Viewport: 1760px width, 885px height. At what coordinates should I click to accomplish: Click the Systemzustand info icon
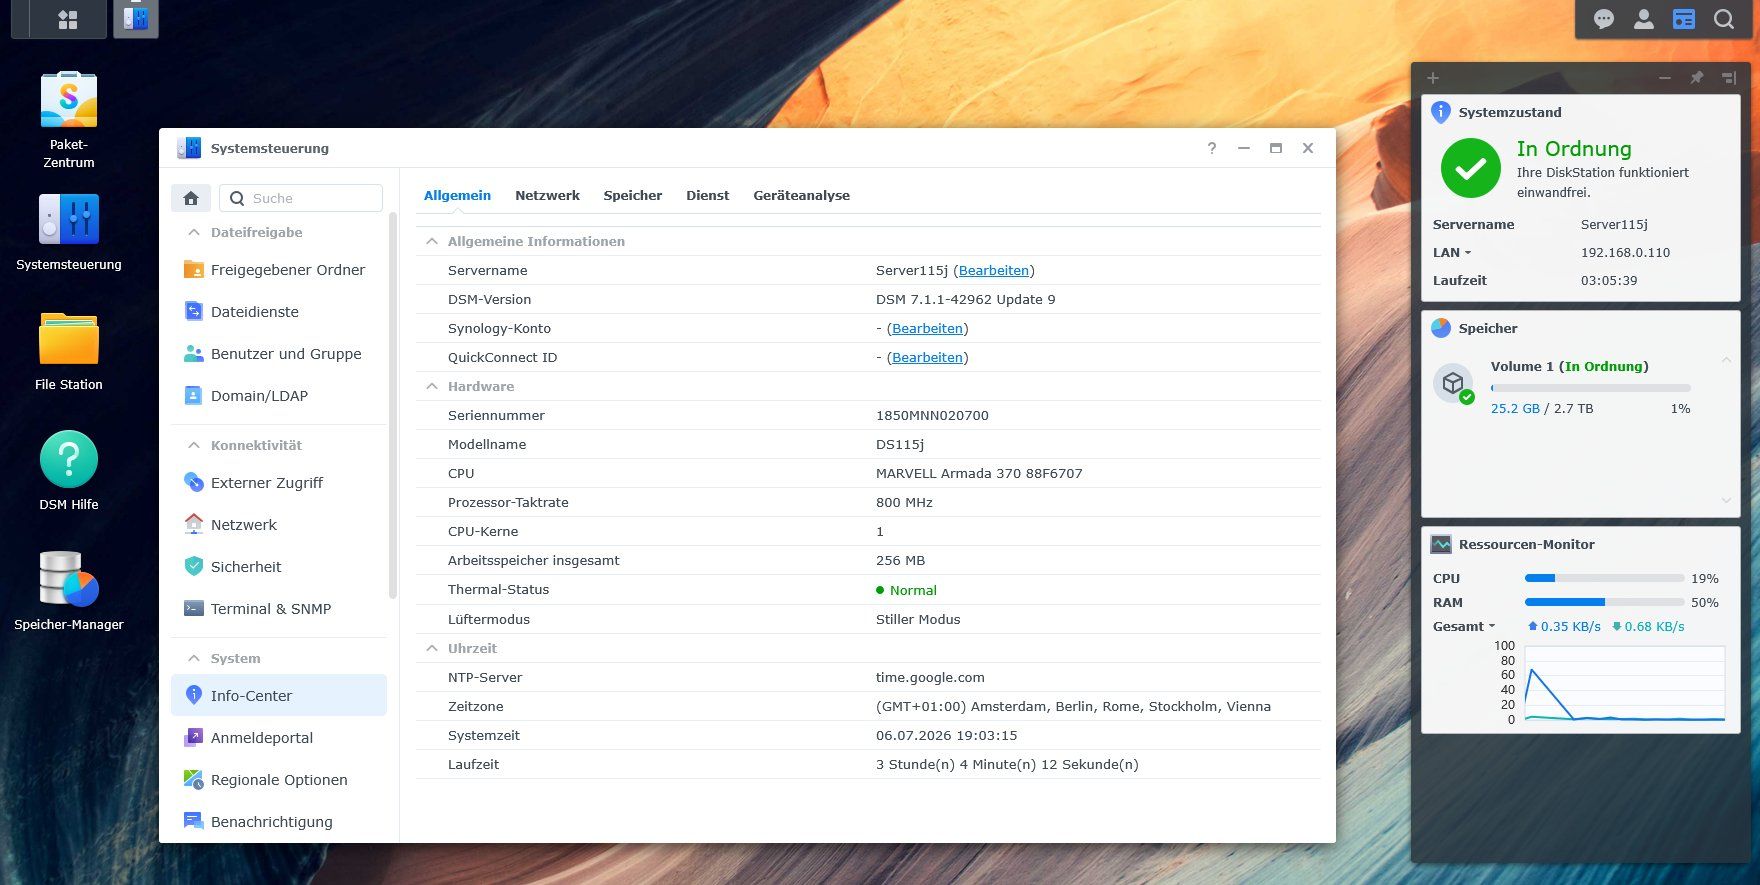[1441, 112]
